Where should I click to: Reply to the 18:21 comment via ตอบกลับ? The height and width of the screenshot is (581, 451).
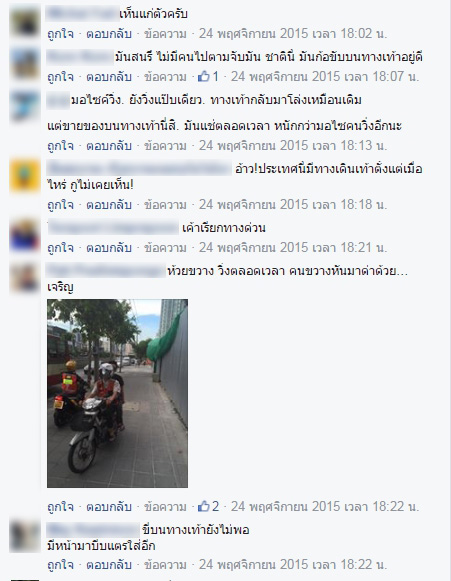pyautogui.click(x=109, y=248)
